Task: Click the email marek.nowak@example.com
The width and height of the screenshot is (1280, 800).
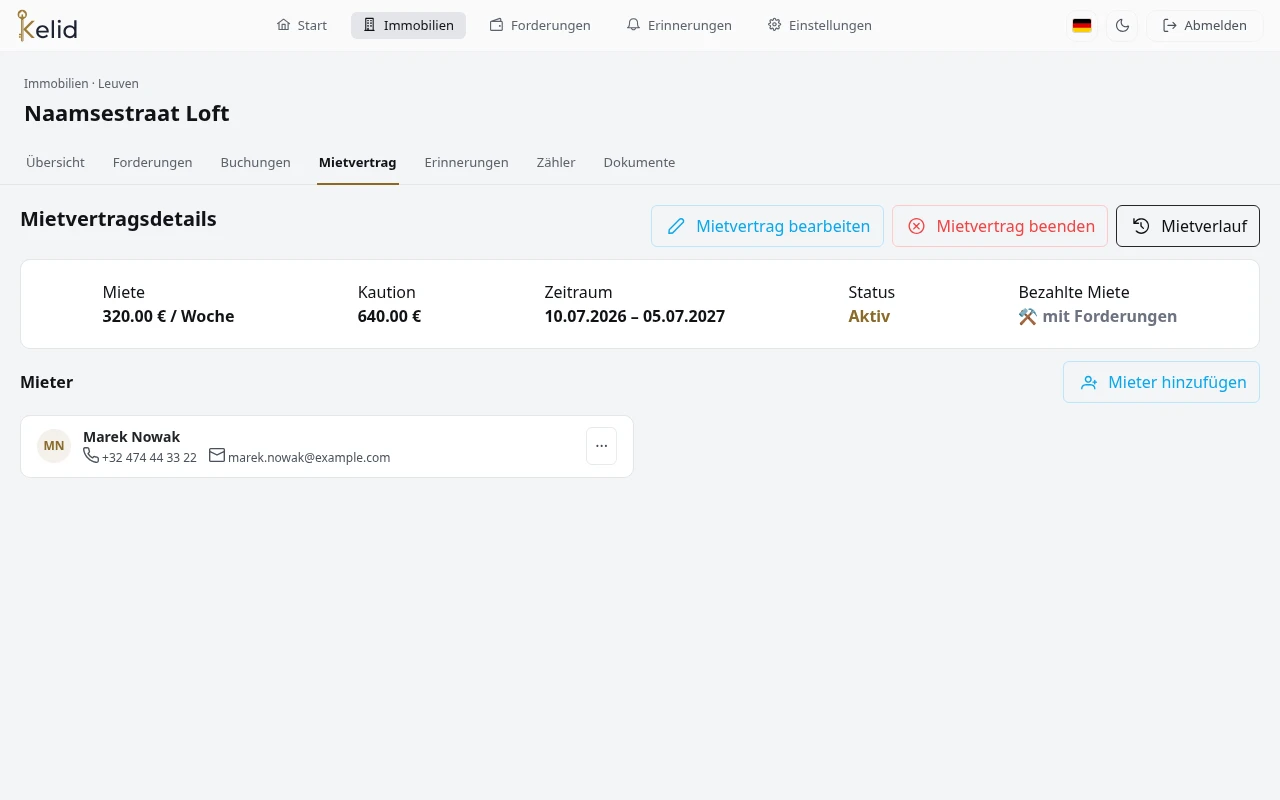Action: 309,458
